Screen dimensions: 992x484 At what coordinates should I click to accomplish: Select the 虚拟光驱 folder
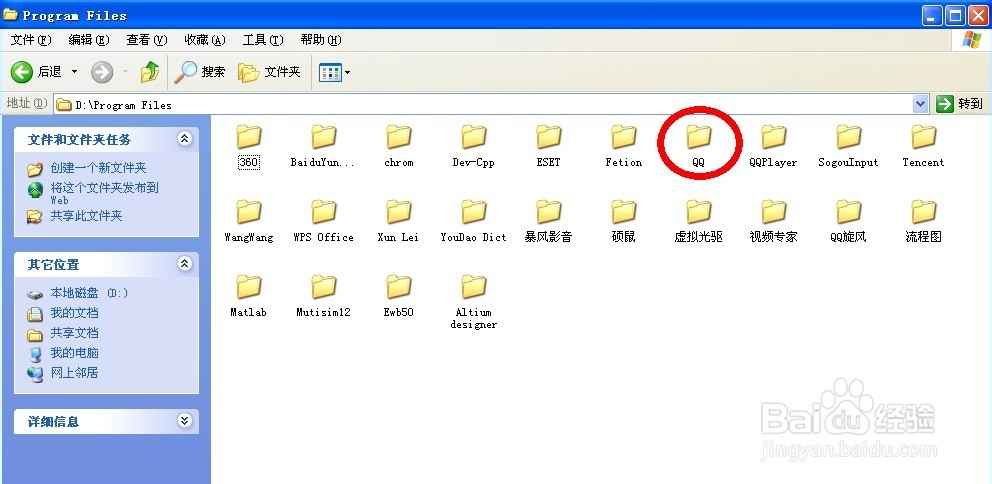(x=698, y=221)
